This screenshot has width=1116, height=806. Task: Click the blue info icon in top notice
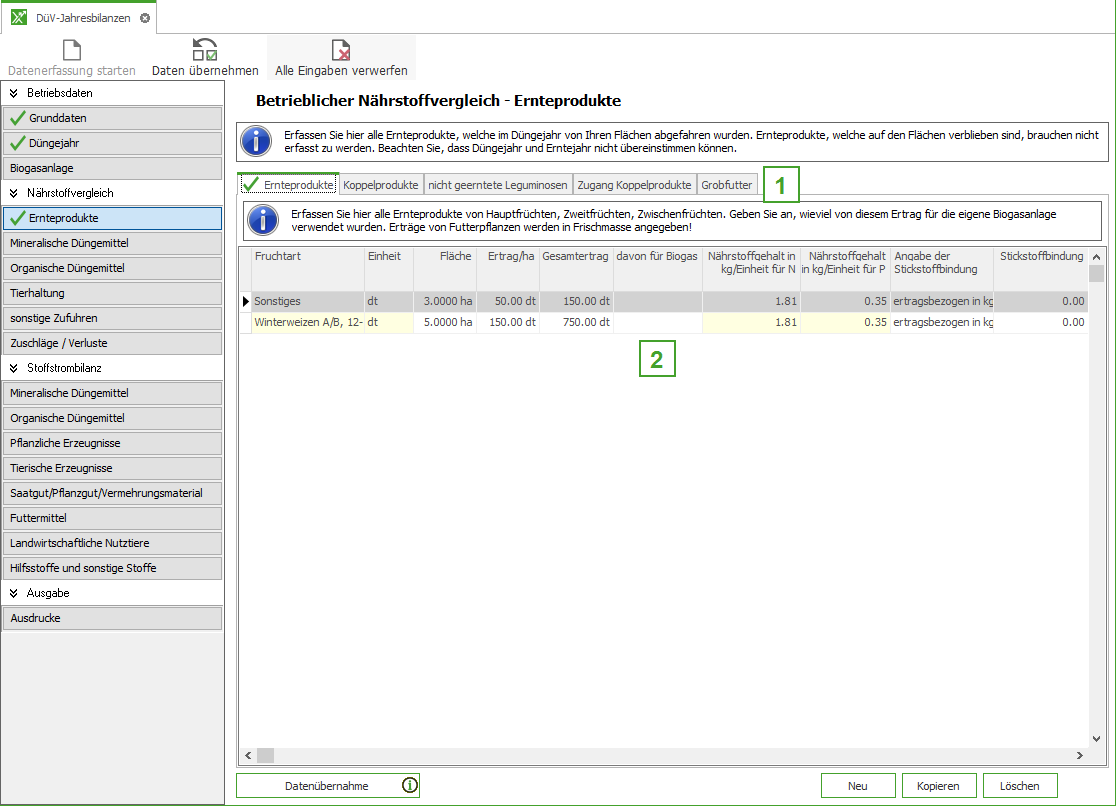pos(257,141)
